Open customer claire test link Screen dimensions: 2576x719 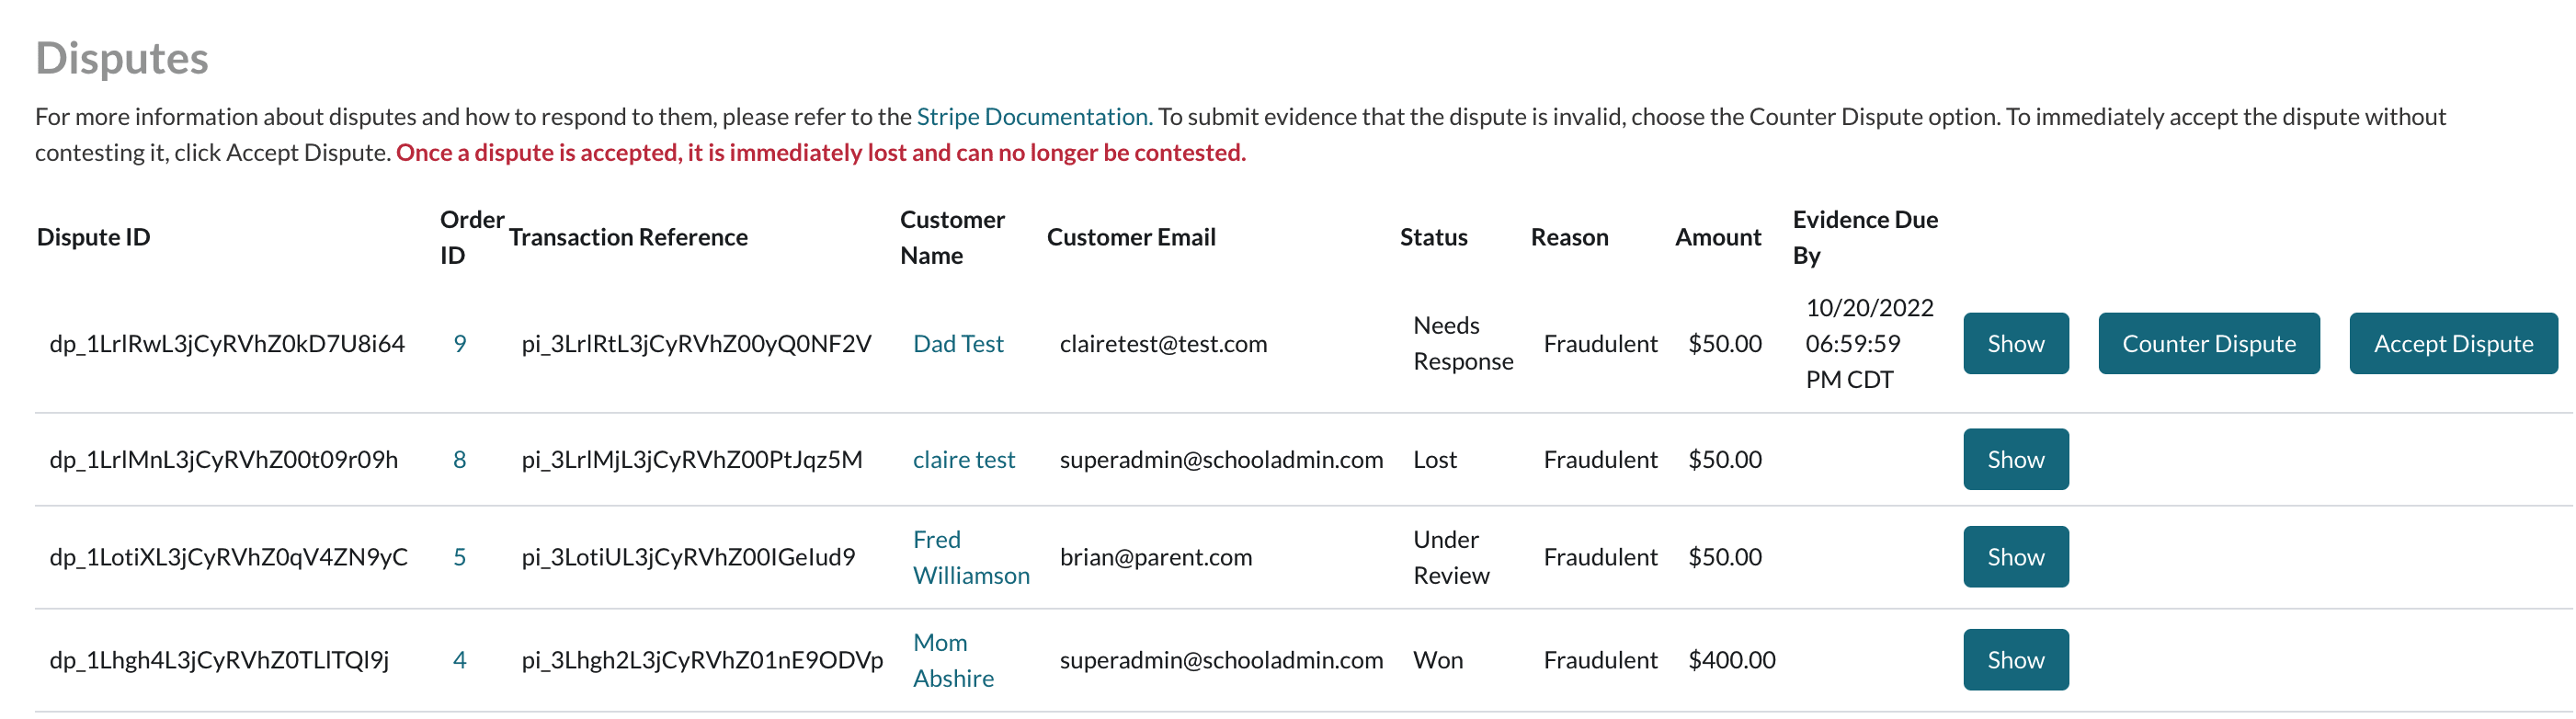coord(963,460)
